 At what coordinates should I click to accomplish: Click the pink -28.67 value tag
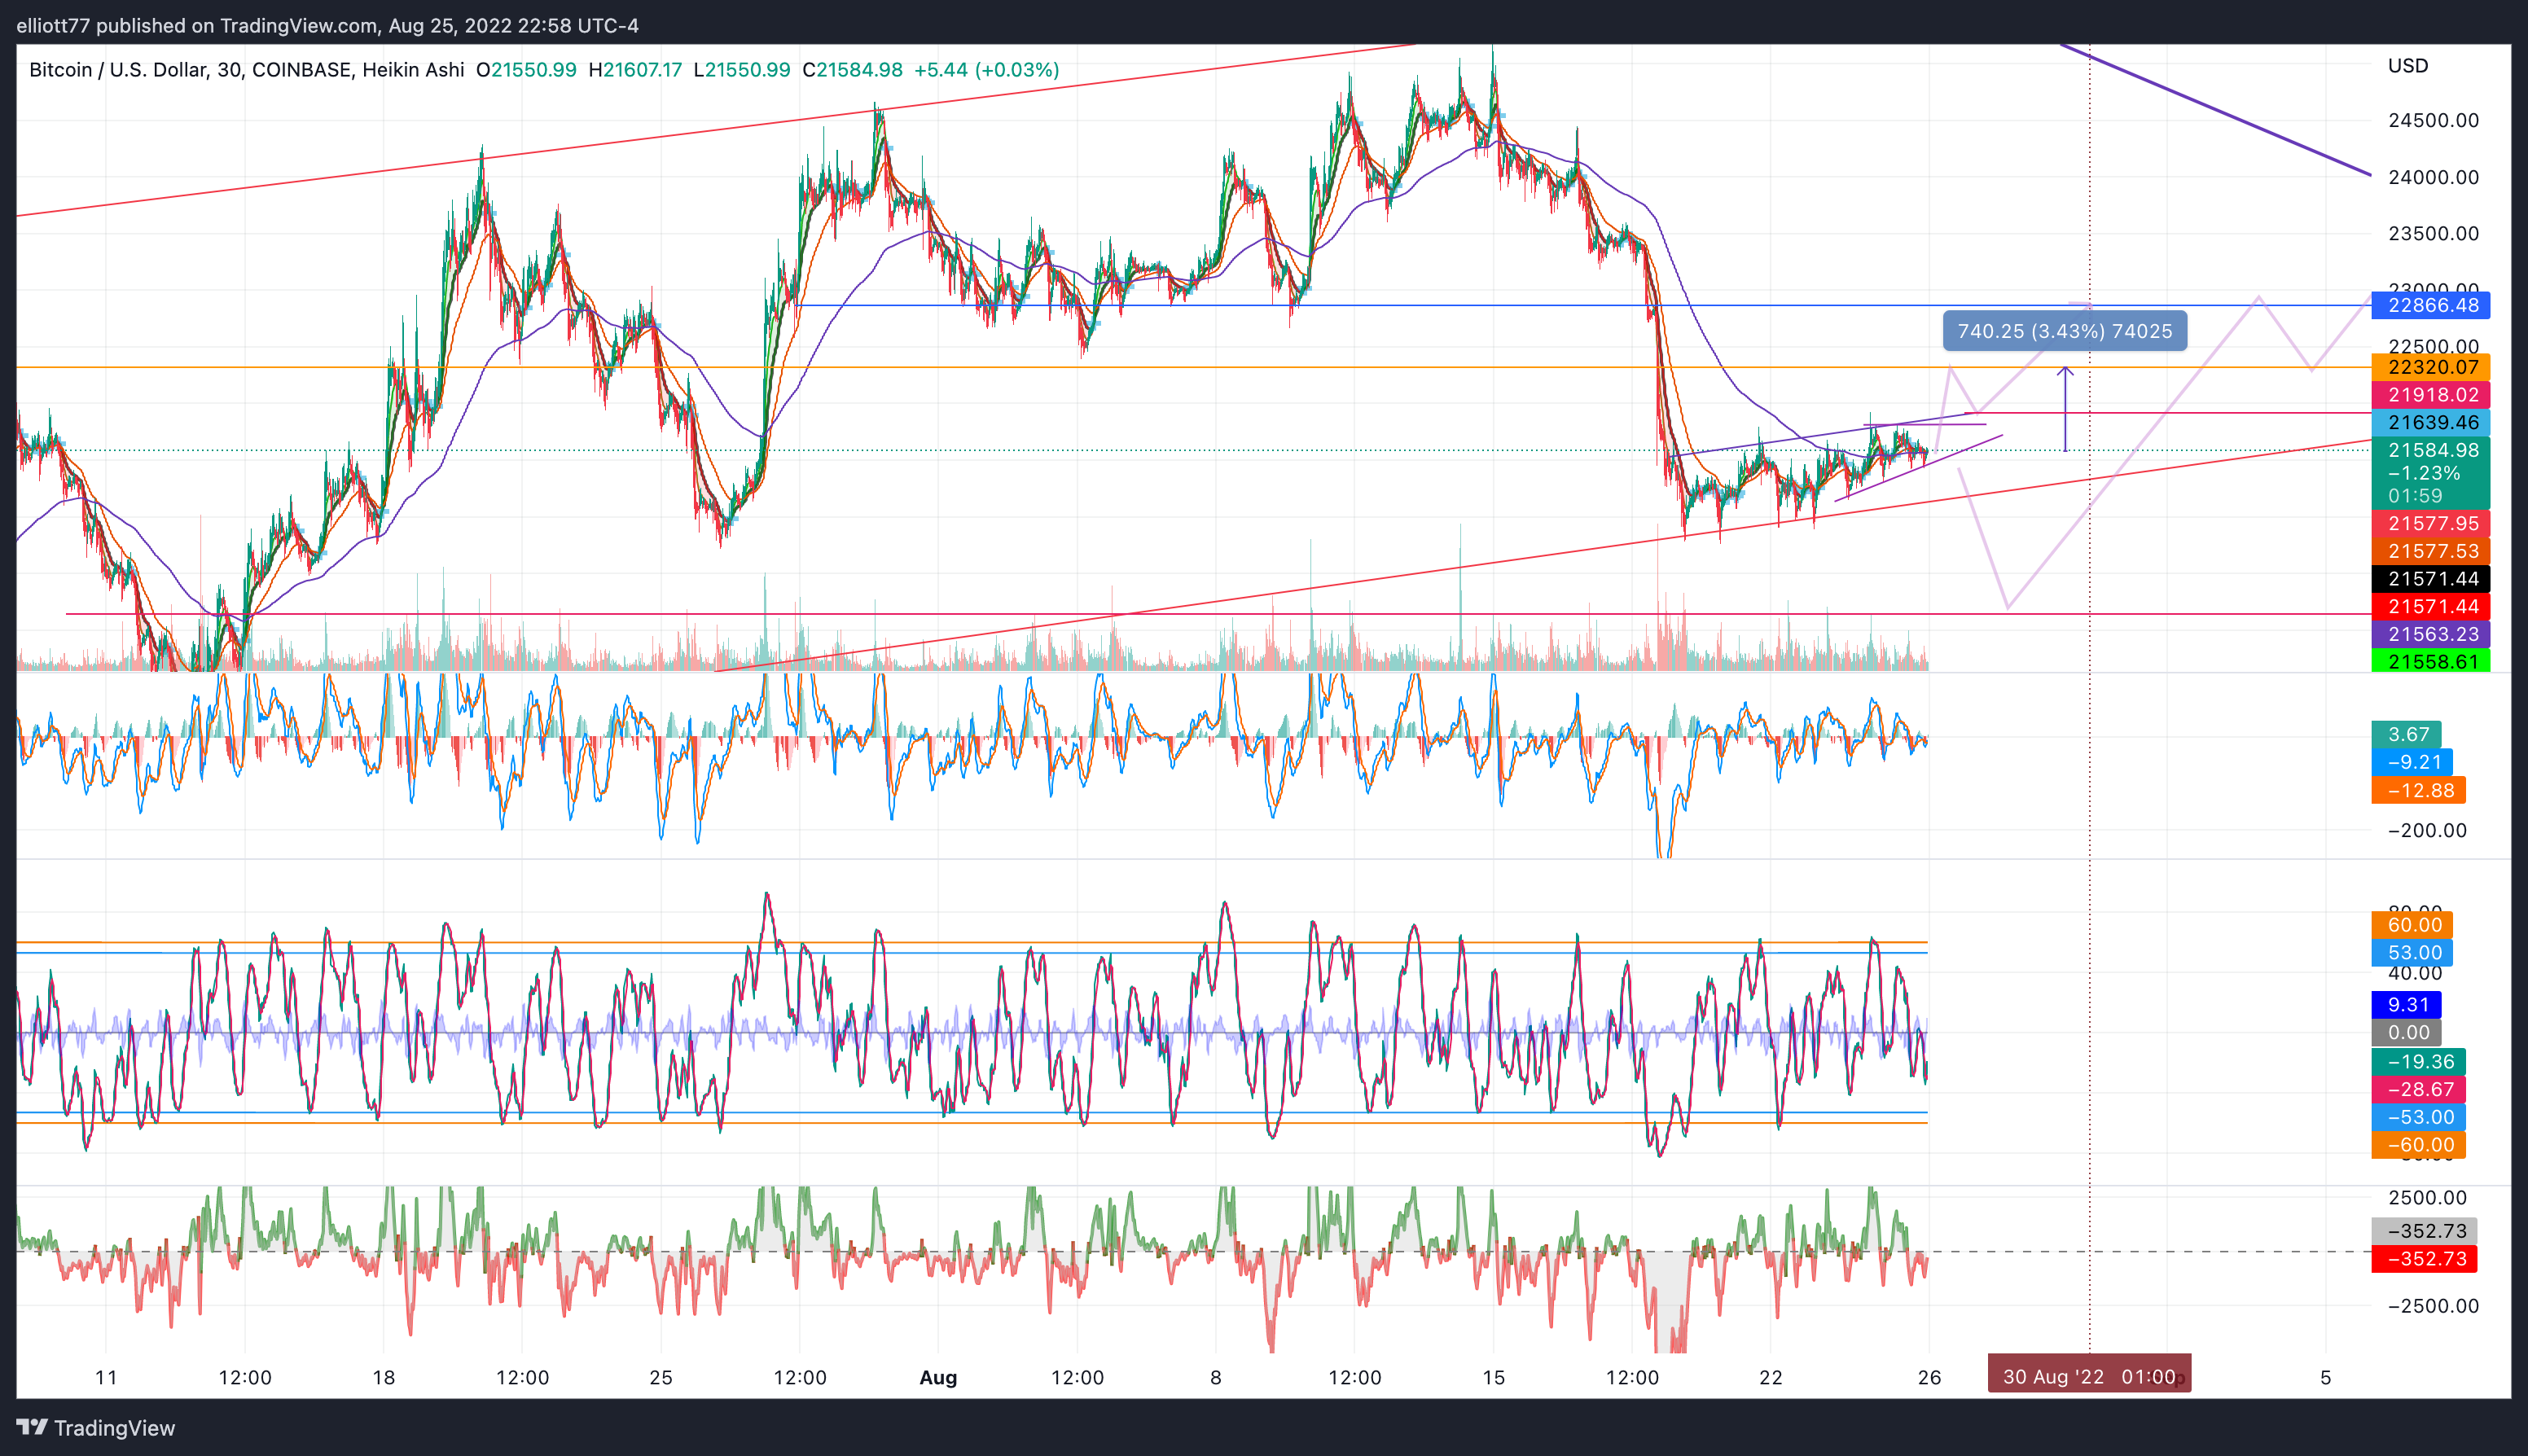click(2418, 1089)
